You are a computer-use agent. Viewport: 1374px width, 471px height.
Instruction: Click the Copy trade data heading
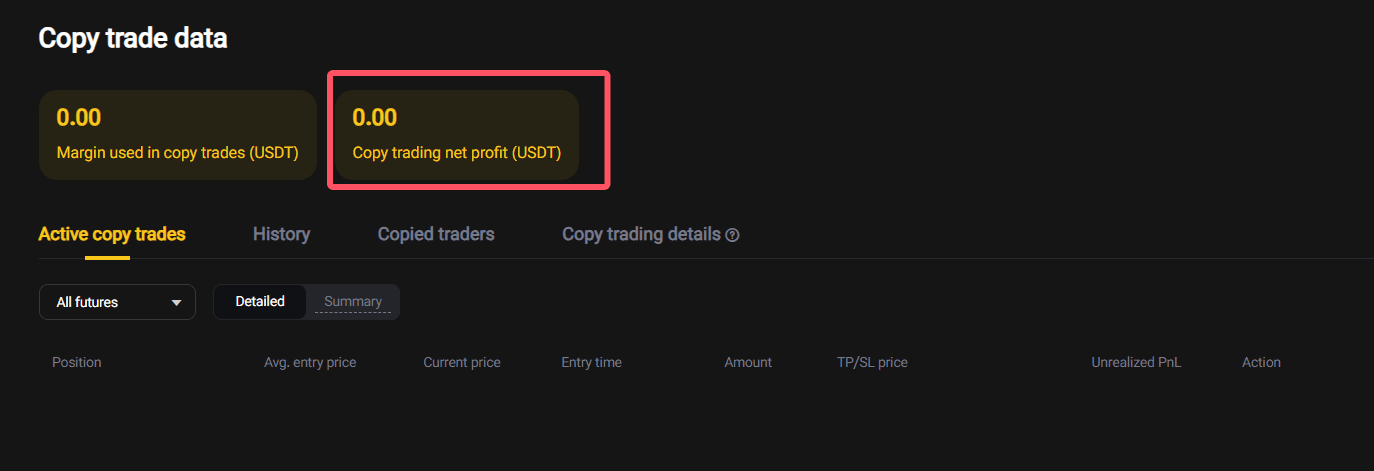[133, 38]
